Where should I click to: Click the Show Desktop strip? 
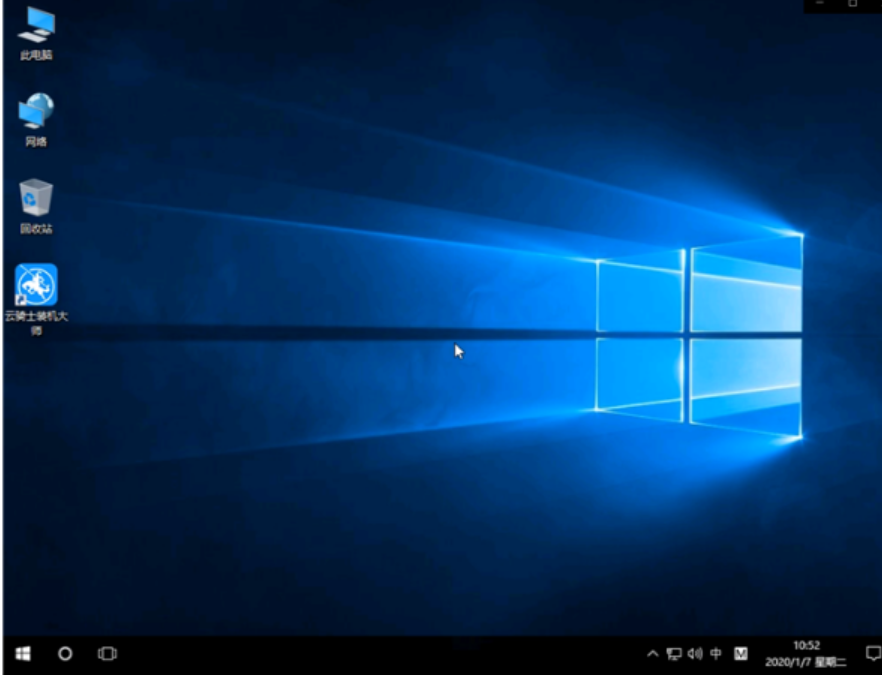879,653
